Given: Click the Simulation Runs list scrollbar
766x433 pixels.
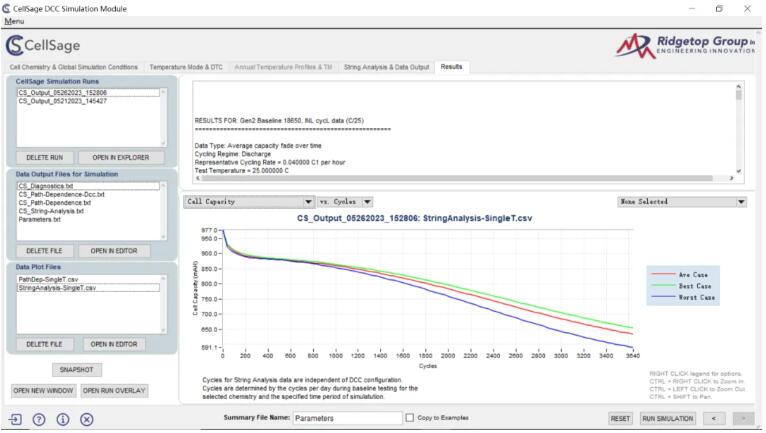Looking at the screenshot, I should click(164, 118).
